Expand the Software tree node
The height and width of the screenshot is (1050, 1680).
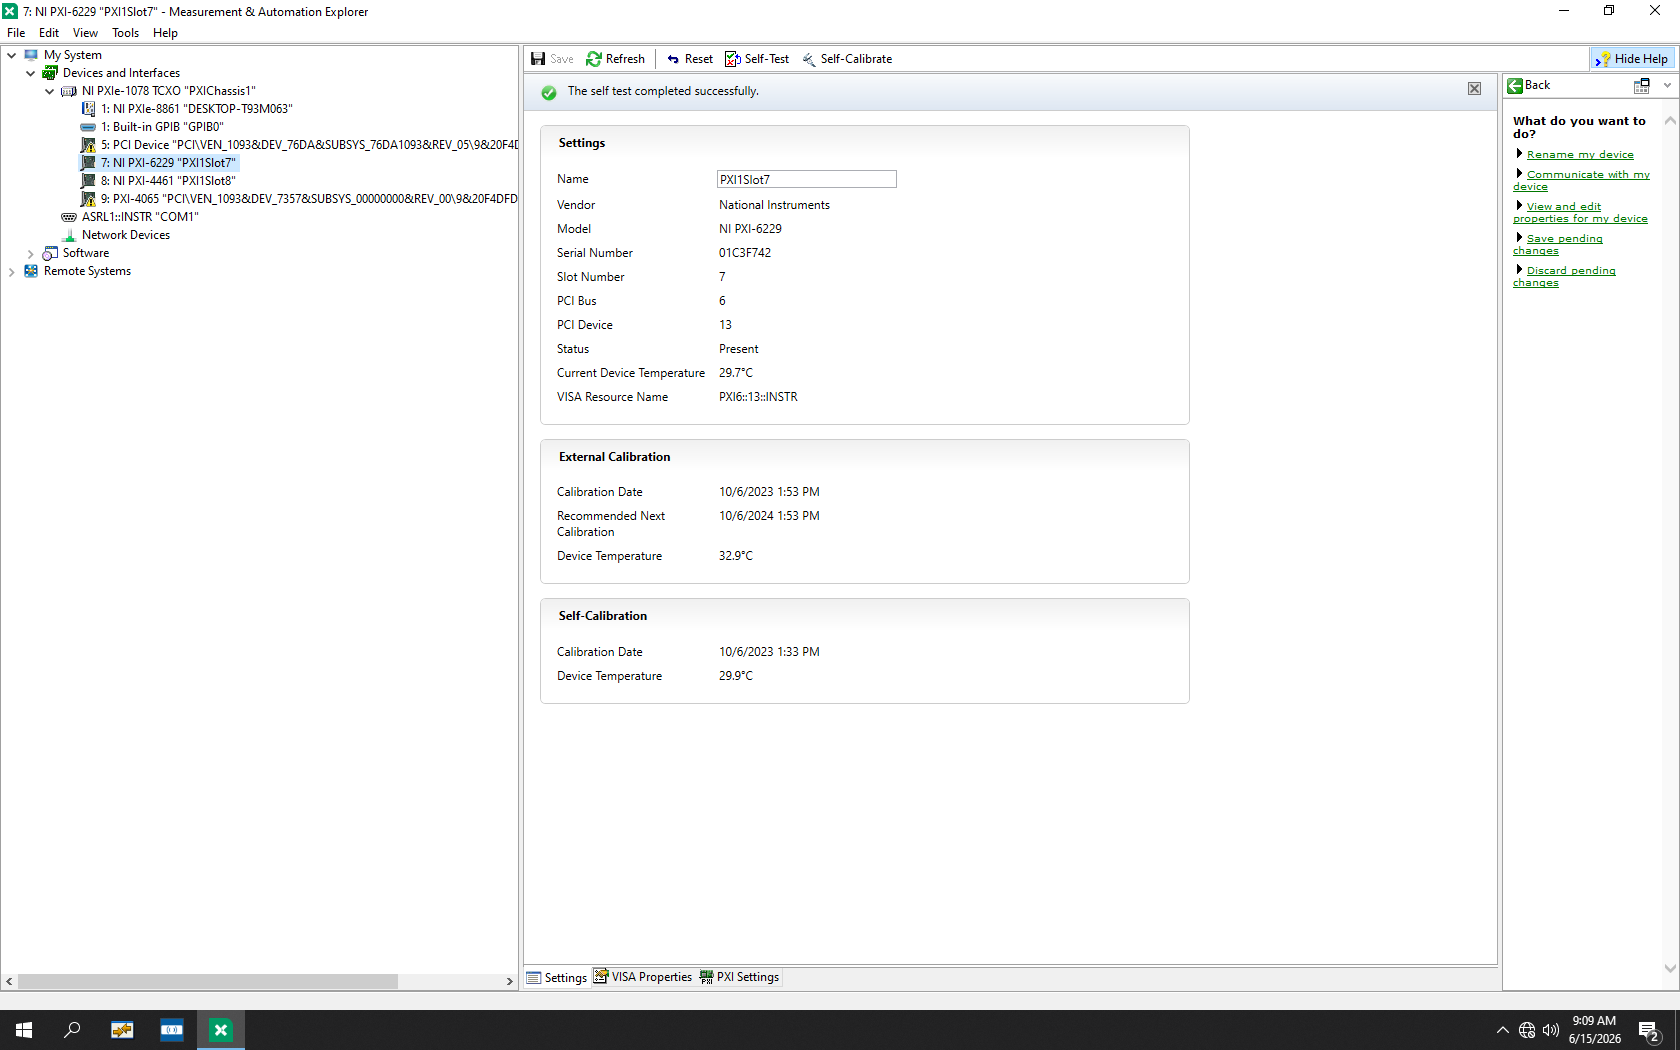coord(31,253)
